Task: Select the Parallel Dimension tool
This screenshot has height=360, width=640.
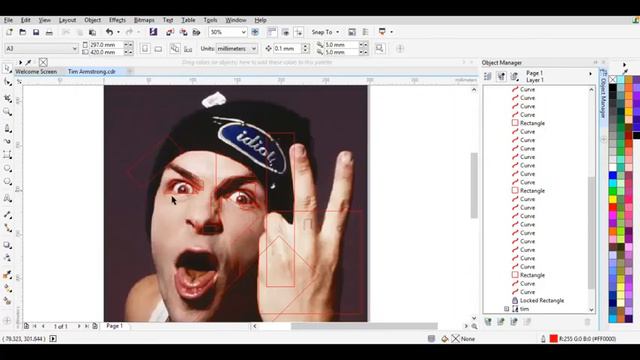Action: tap(7, 214)
